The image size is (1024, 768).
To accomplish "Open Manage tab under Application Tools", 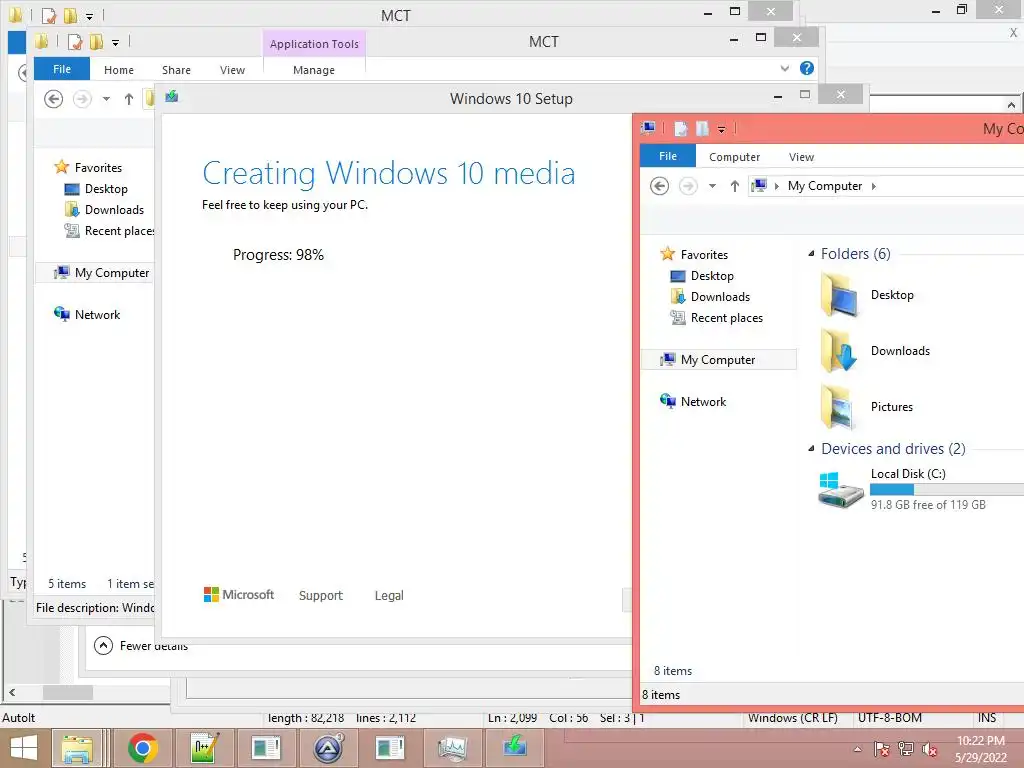I will (313, 70).
